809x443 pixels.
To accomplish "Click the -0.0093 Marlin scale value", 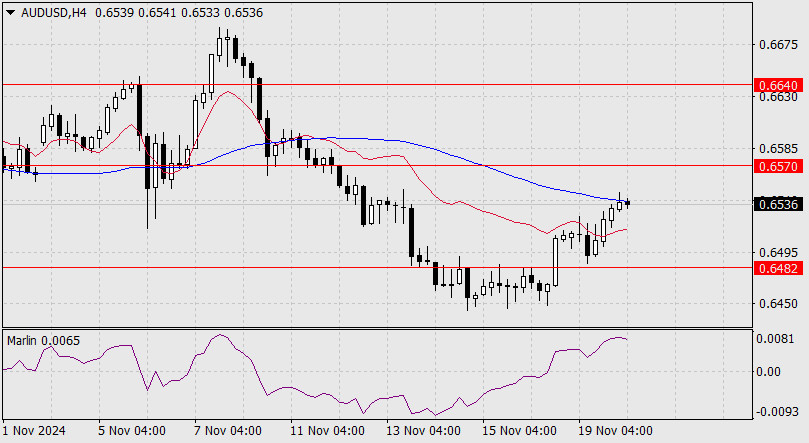I will coord(777,412).
